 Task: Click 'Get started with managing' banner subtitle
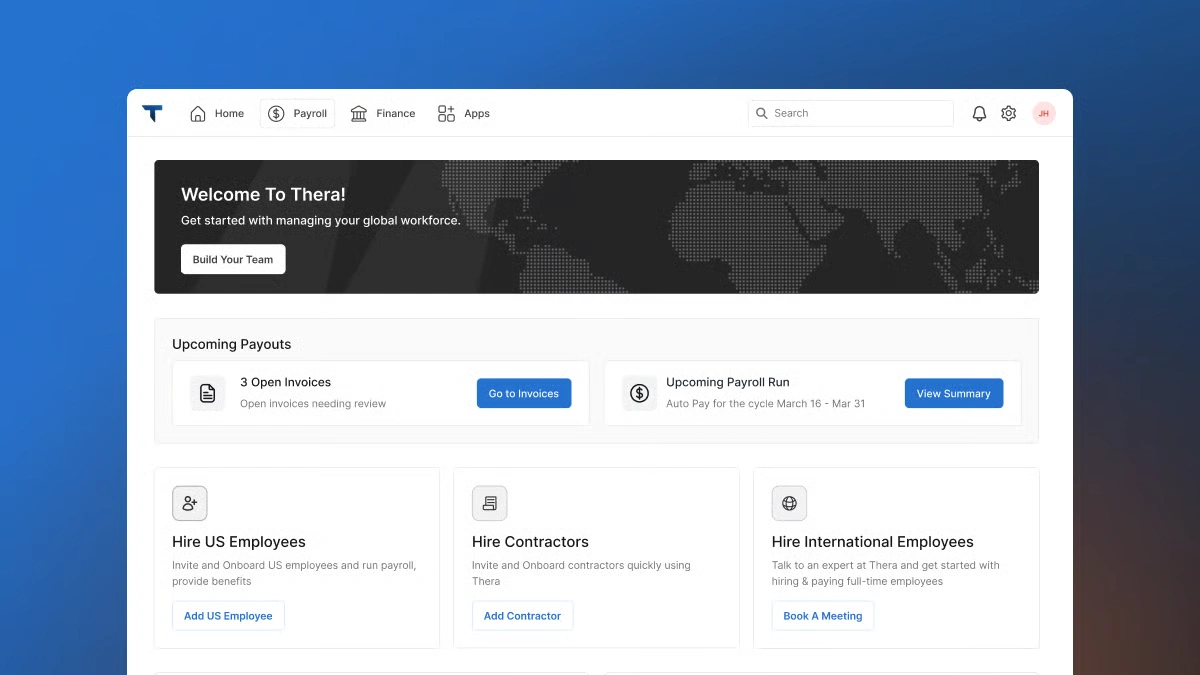click(x=321, y=221)
